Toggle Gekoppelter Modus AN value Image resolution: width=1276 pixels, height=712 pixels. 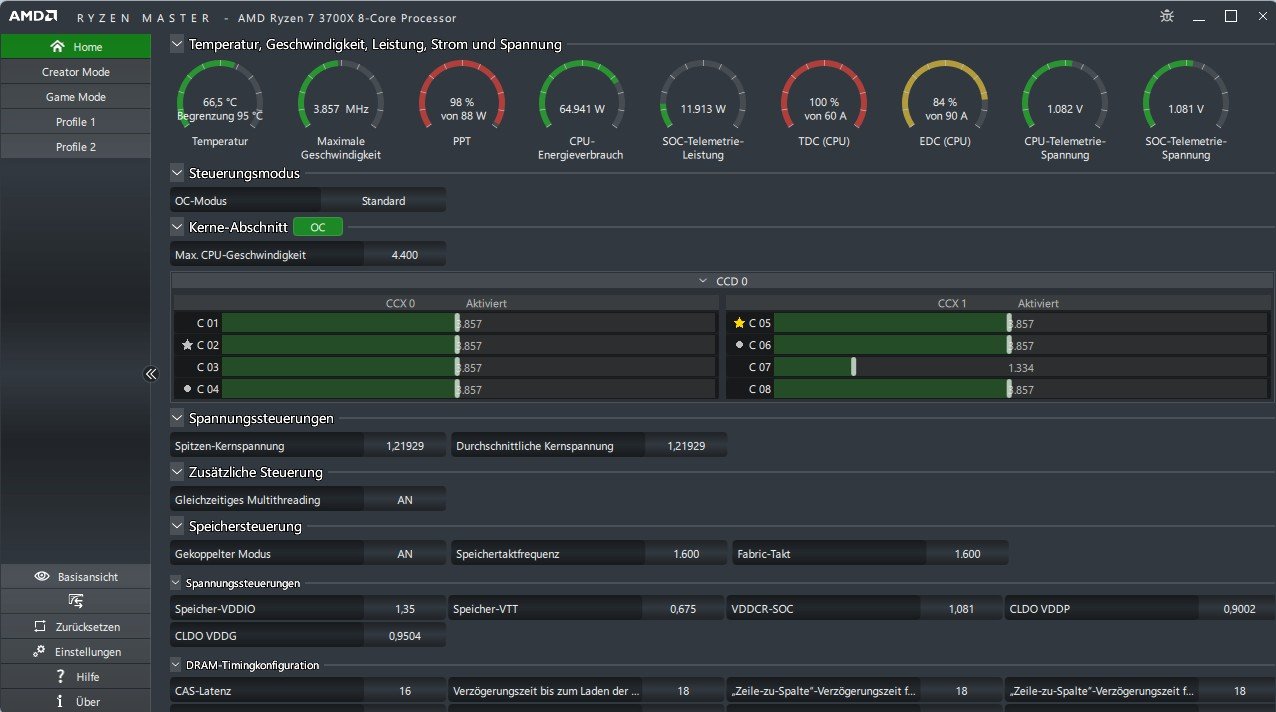coord(405,553)
